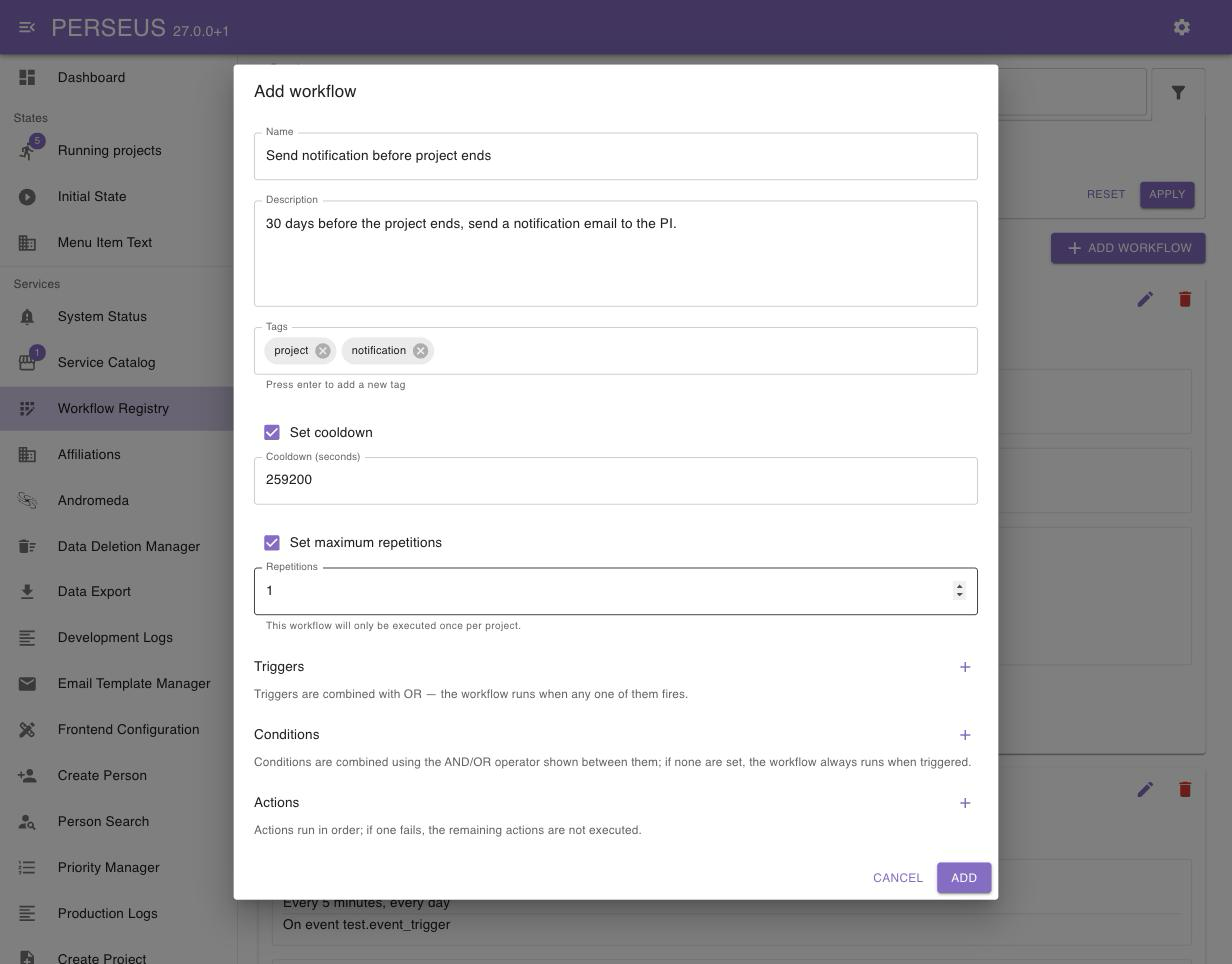Add an action with plus icon
This screenshot has height=964, width=1232.
965,803
